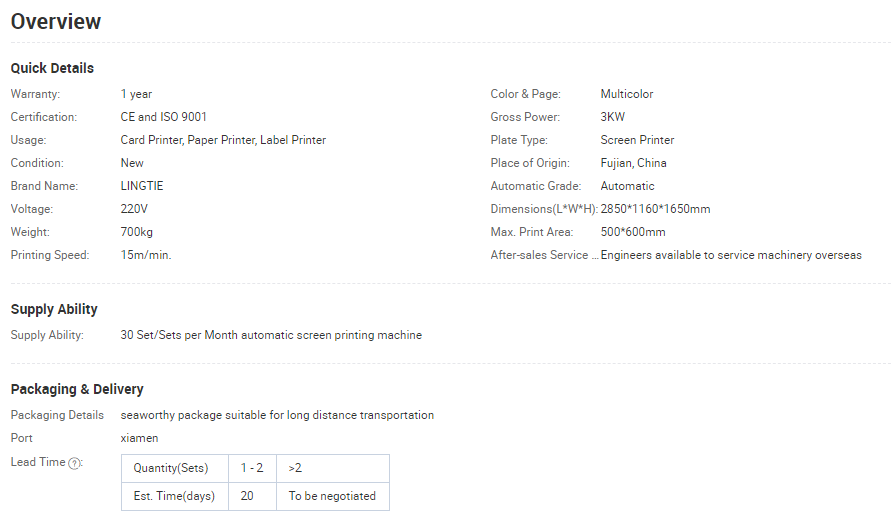Click the Lead Time help question-mark icon
Image resolution: width=891 pixels, height=518 pixels.
[x=74, y=463]
